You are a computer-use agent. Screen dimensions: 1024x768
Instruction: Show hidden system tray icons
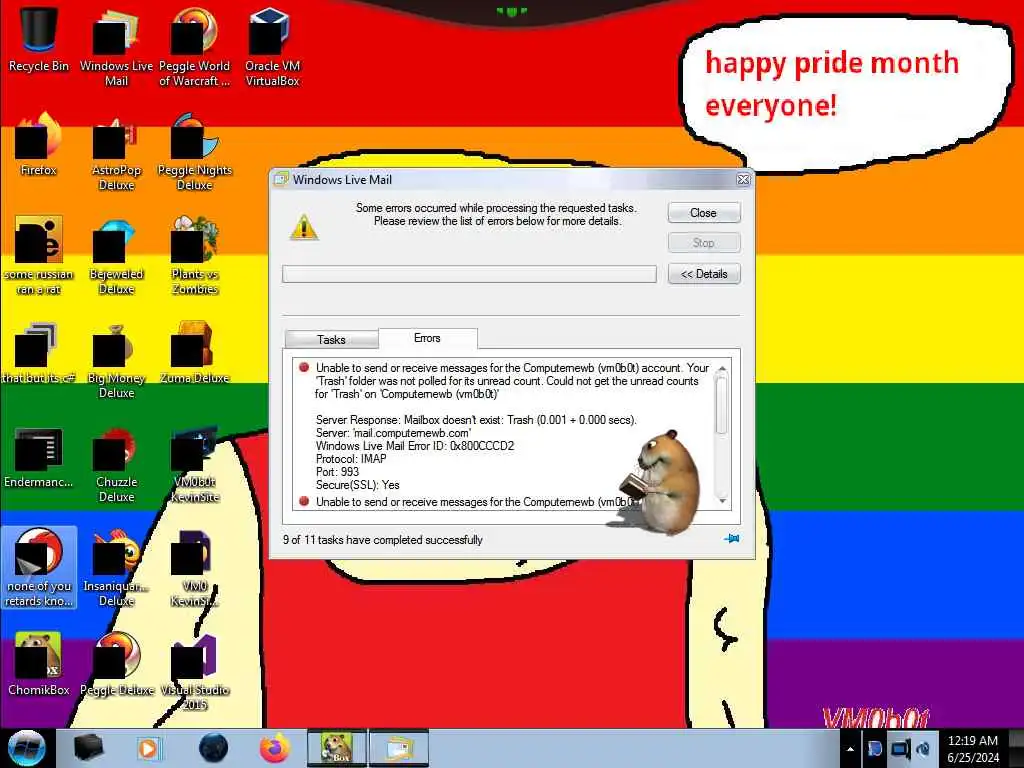coord(850,749)
